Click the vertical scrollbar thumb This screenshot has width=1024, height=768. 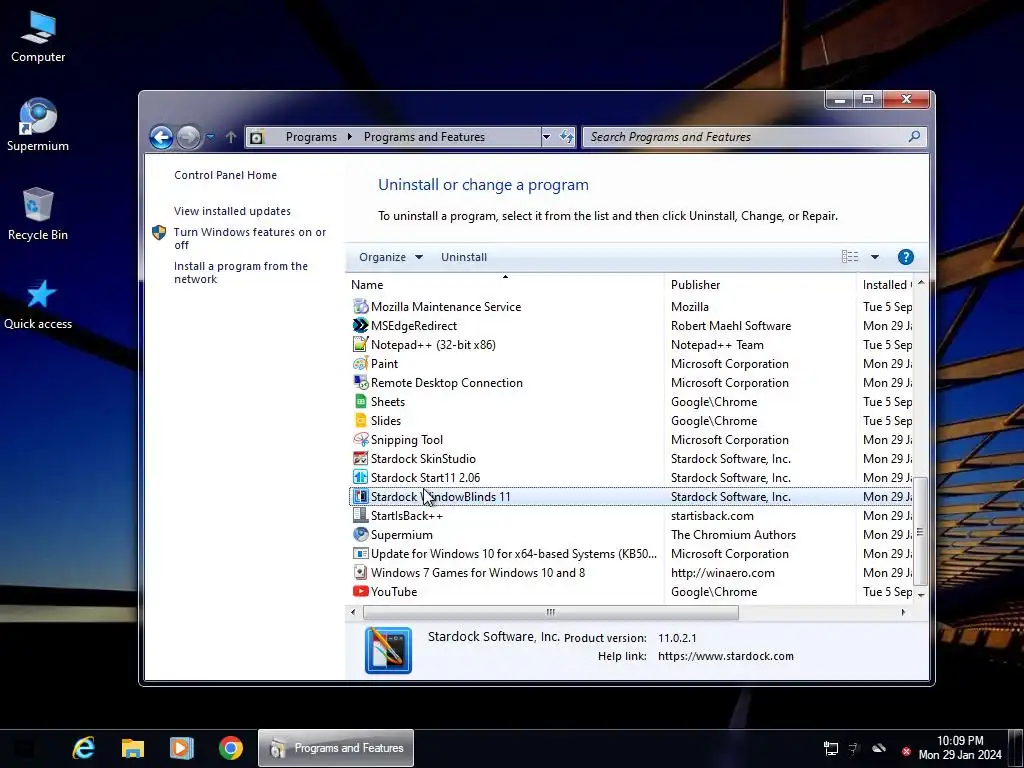921,531
